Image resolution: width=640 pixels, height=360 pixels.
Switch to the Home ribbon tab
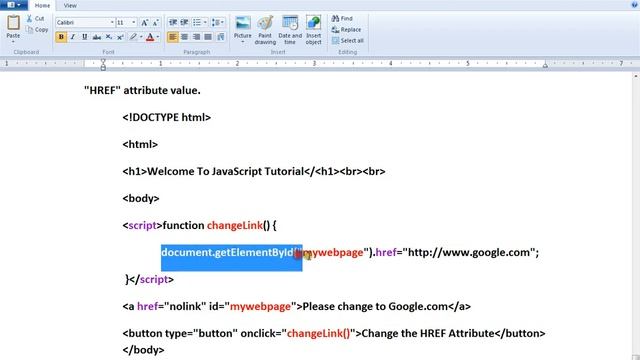coord(42,5)
